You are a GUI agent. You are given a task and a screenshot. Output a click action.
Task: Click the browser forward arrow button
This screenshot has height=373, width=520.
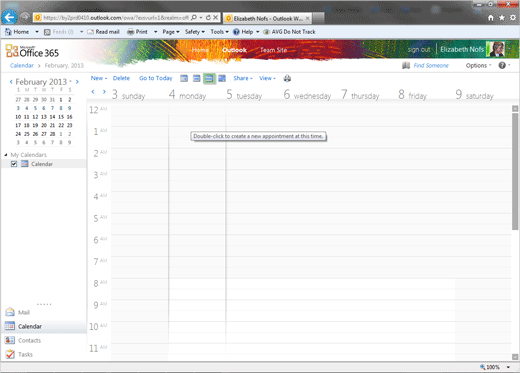coord(24,17)
